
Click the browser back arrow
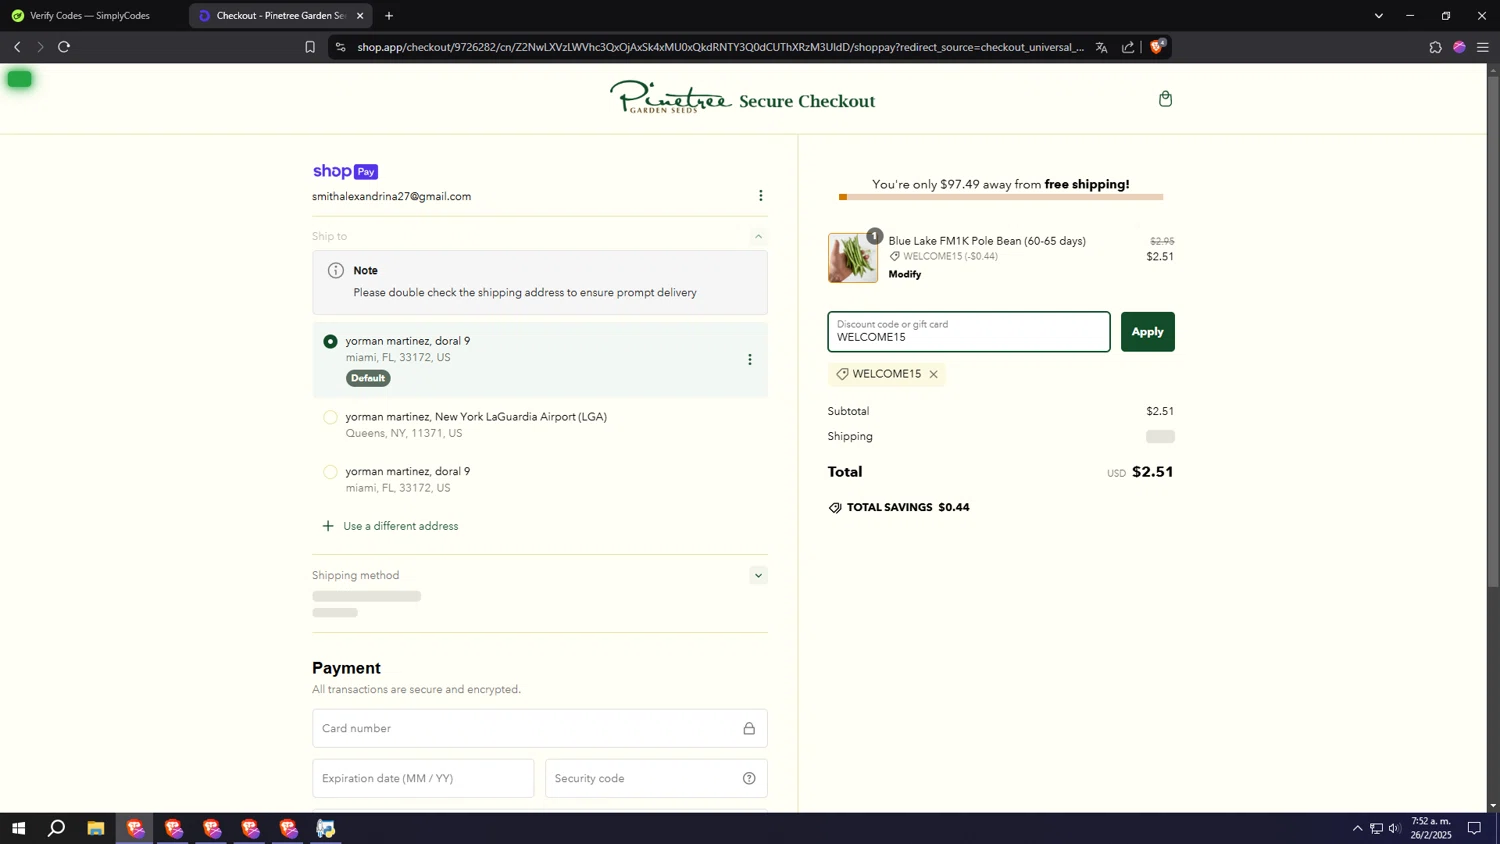[x=17, y=47]
